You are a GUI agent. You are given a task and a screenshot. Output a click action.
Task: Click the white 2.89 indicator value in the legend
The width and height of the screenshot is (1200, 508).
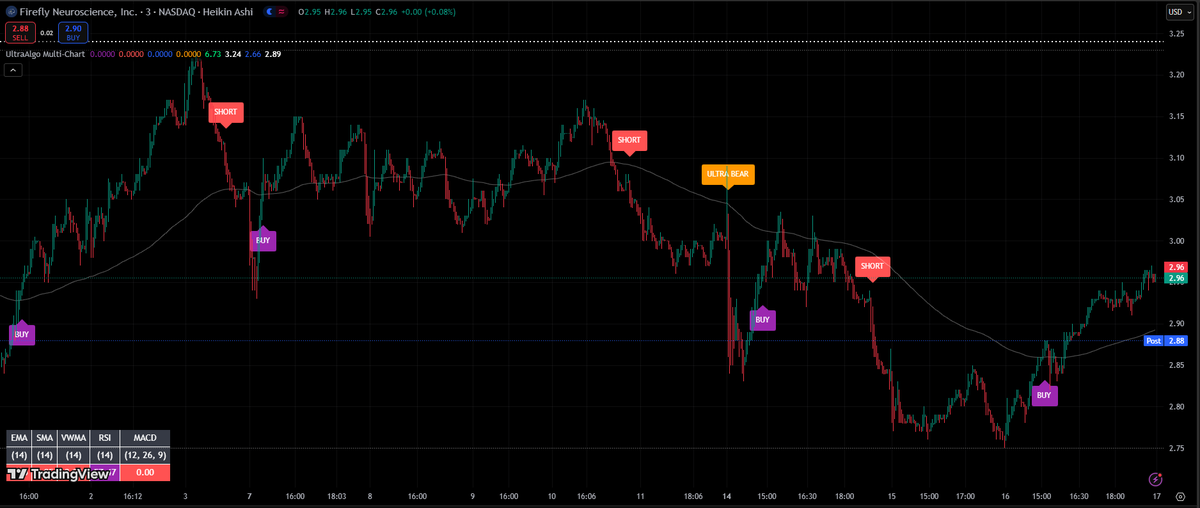click(273, 54)
